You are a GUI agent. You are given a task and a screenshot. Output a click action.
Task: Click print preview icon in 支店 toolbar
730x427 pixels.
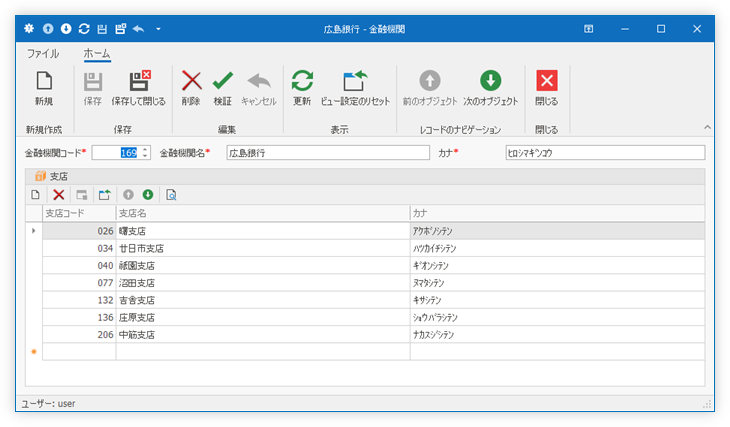[171, 195]
